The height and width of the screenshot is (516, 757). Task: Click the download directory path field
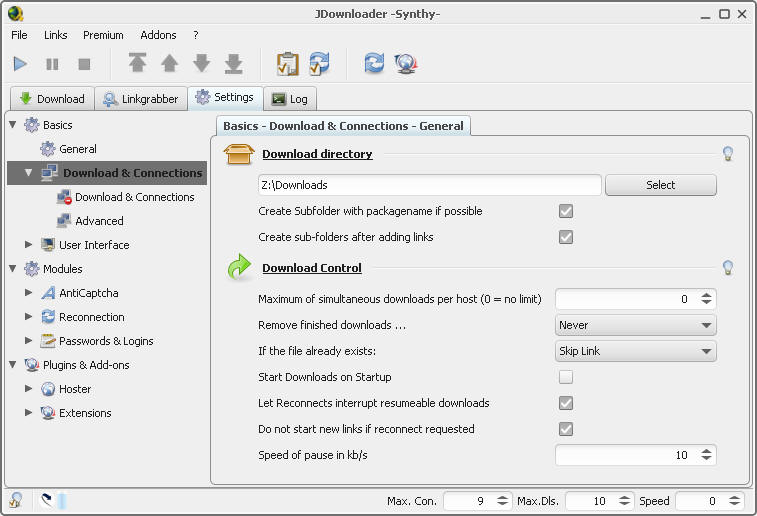click(430, 185)
